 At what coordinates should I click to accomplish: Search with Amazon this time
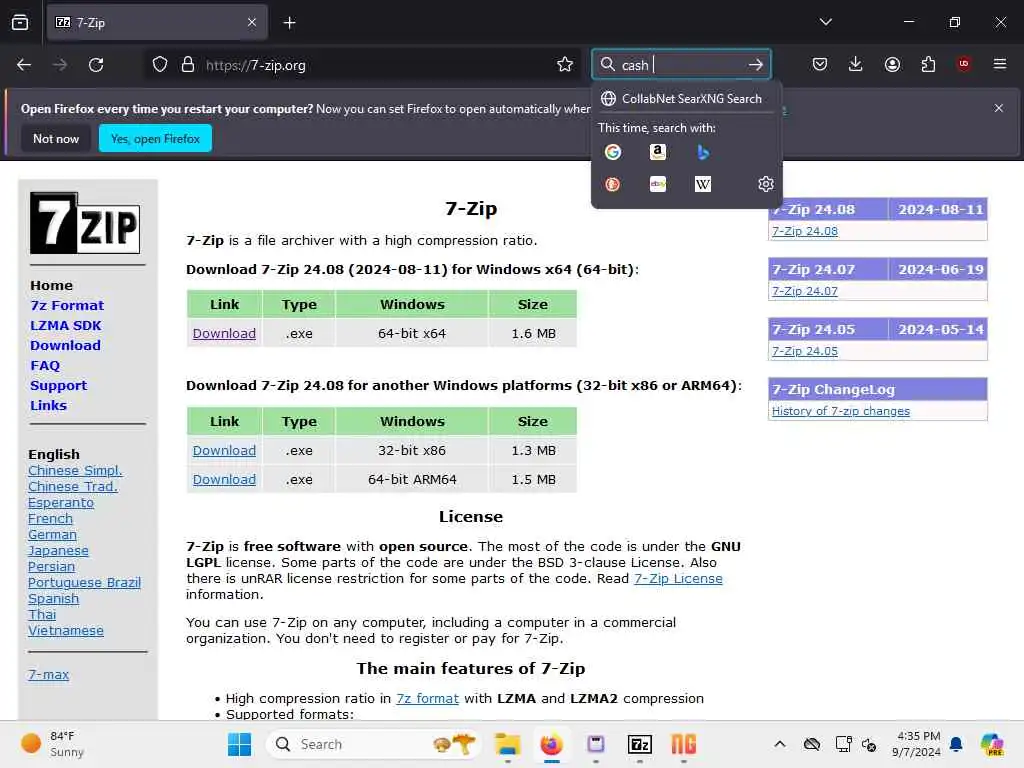(x=658, y=152)
